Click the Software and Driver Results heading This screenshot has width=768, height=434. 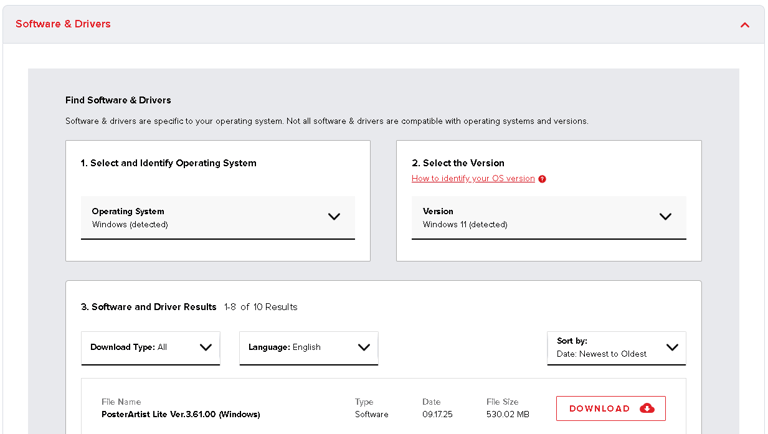pos(149,307)
